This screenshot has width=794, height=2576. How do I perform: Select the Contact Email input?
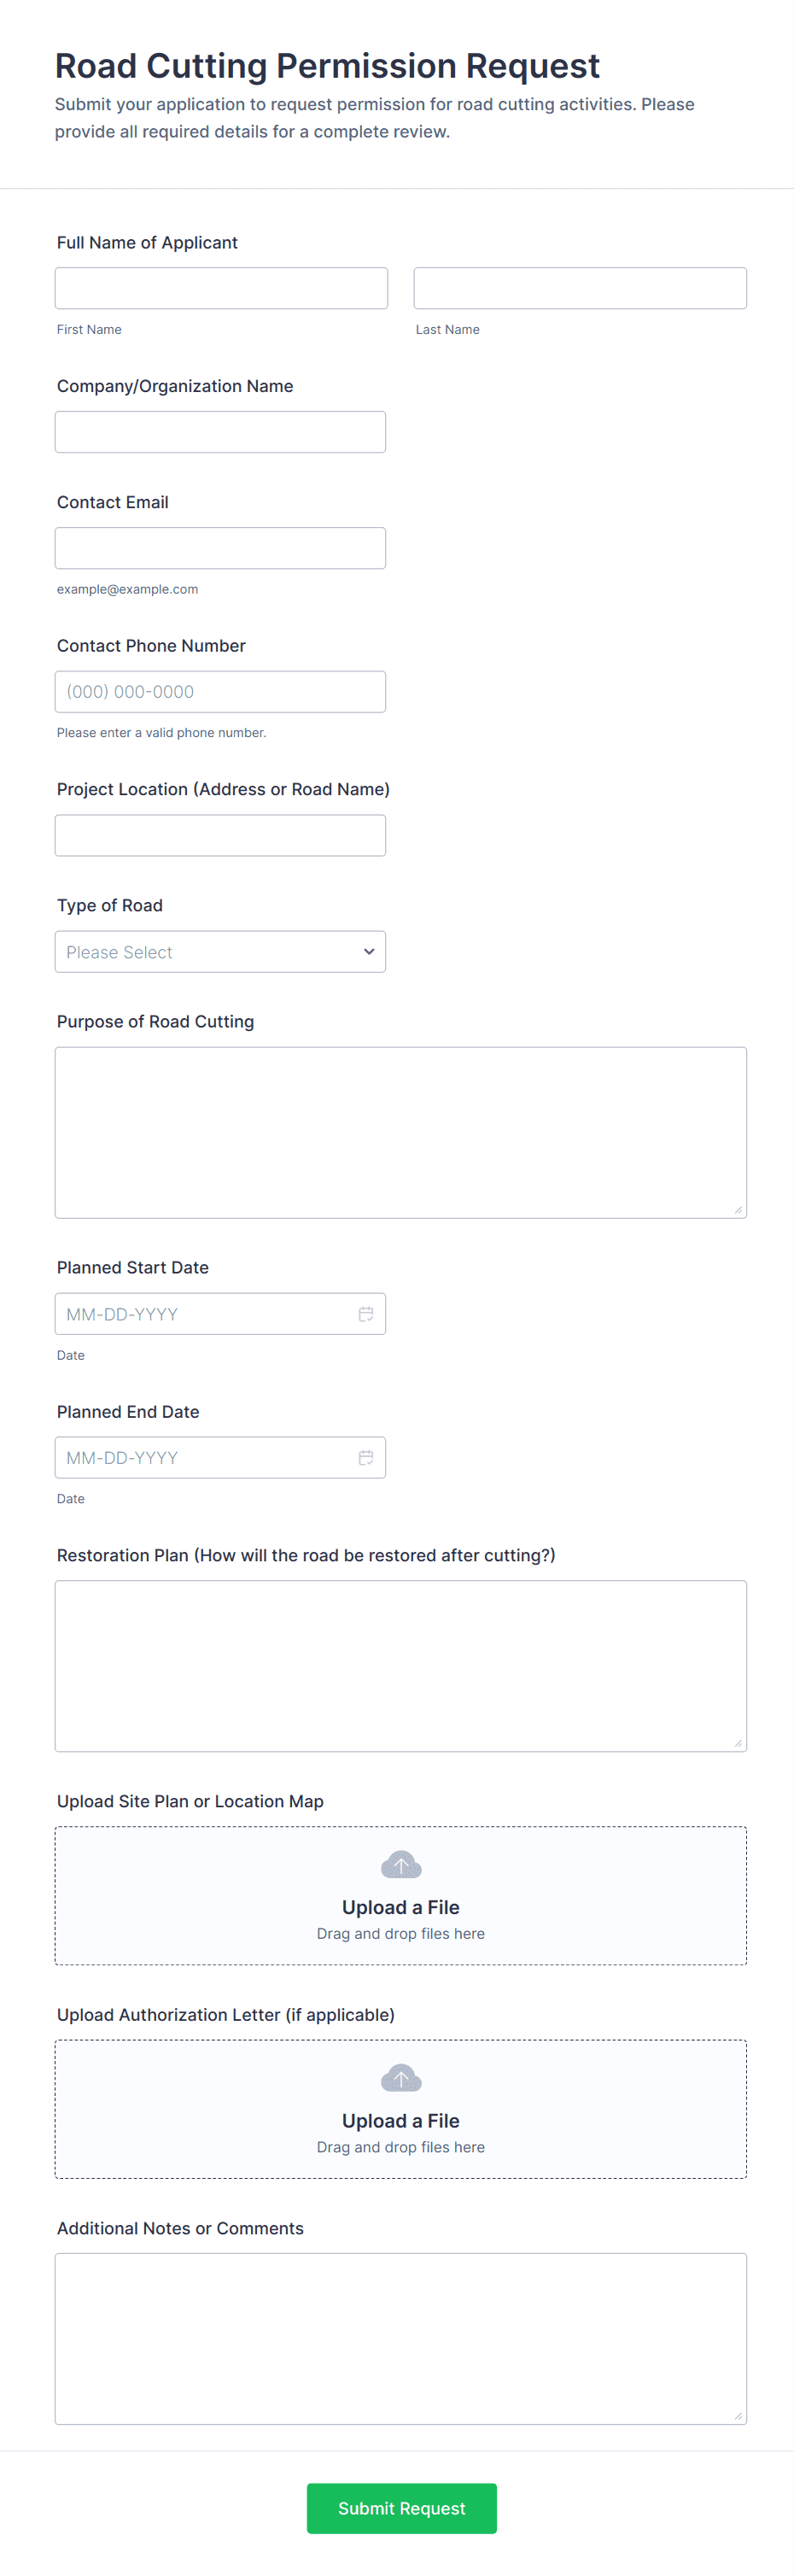[x=220, y=548]
